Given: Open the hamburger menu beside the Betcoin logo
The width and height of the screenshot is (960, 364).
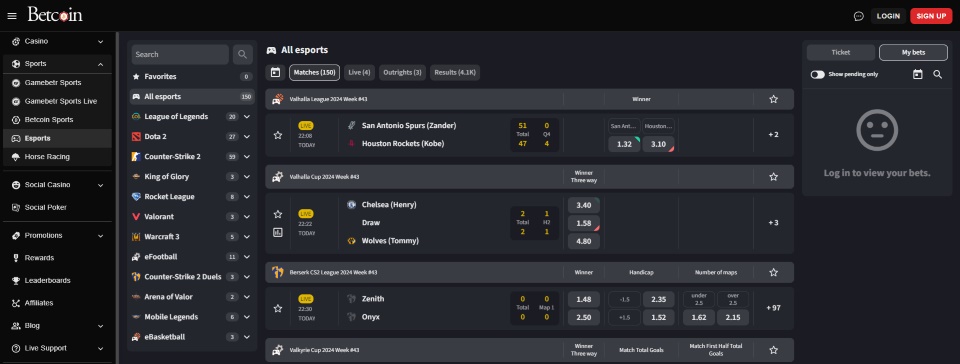Looking at the screenshot, I should (x=12, y=16).
